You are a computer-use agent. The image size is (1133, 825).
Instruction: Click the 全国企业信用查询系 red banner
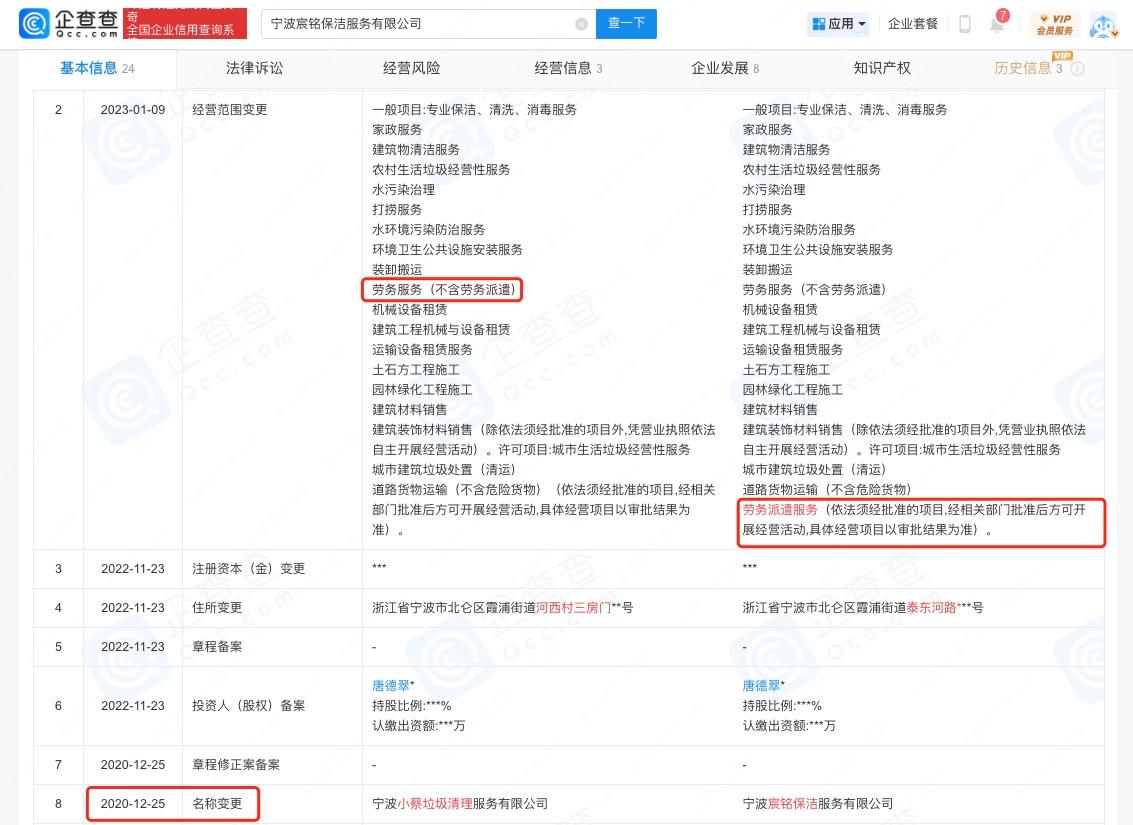coord(185,24)
